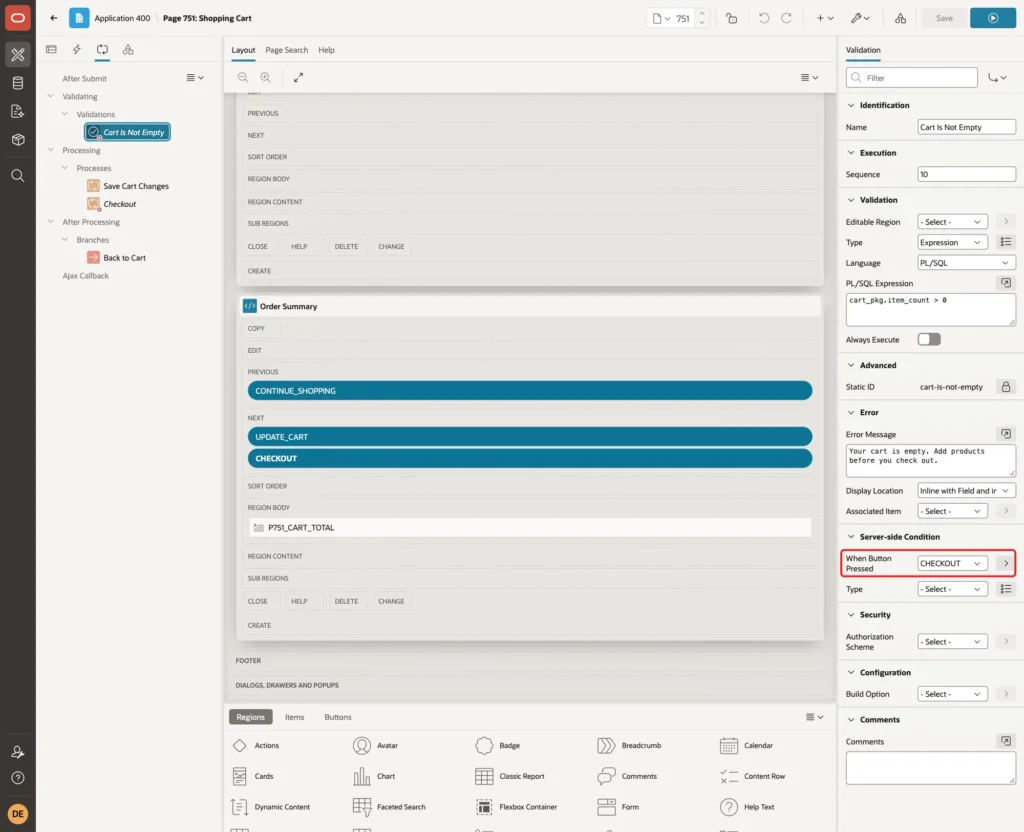
Task: Open the Utilities wrench menu
Action: point(860,18)
